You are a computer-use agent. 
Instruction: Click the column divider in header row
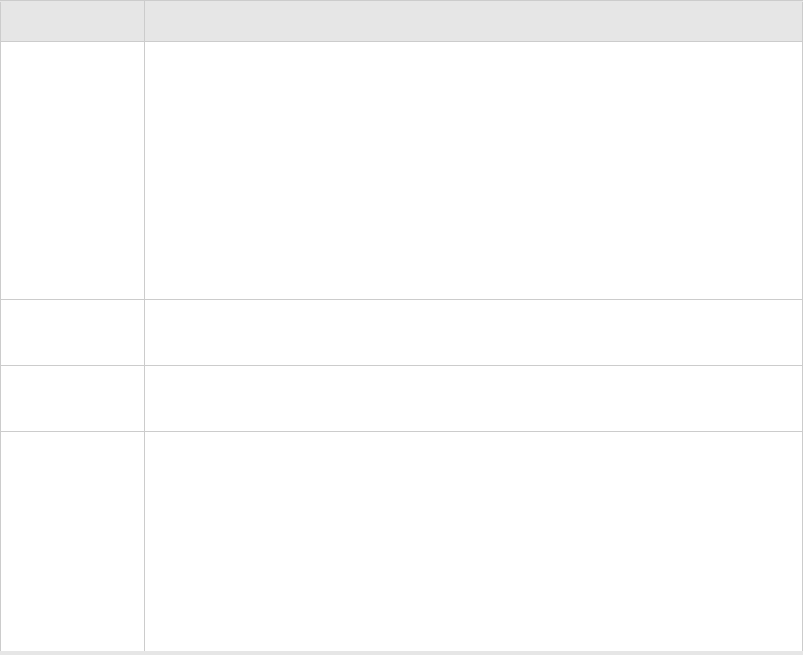(144, 21)
